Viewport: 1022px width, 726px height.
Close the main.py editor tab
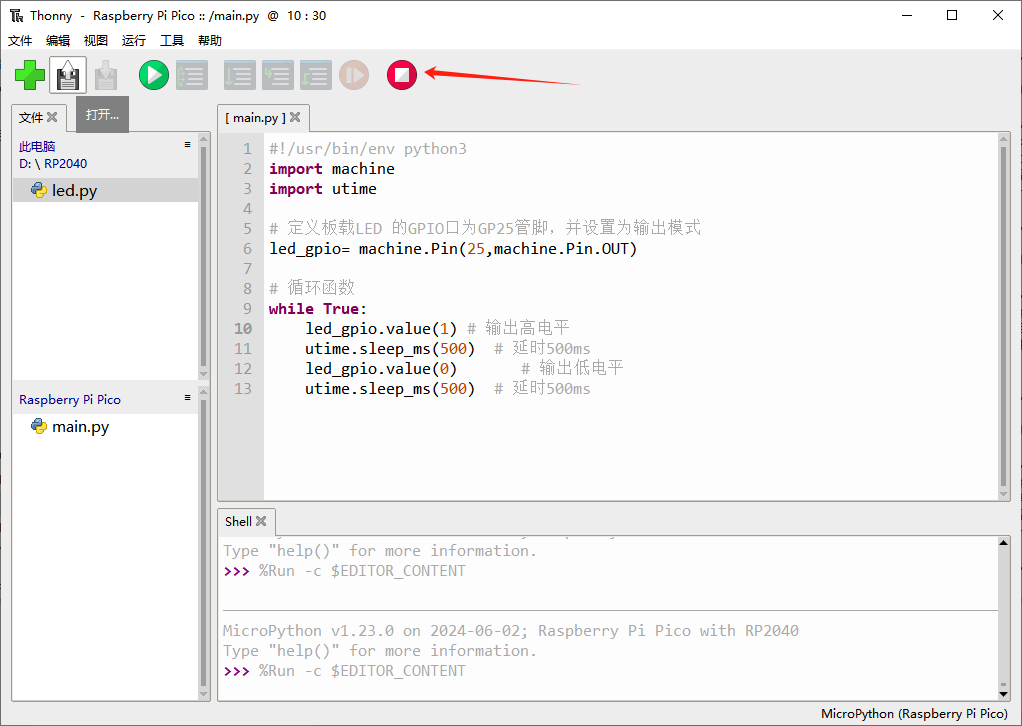pyautogui.click(x=295, y=117)
